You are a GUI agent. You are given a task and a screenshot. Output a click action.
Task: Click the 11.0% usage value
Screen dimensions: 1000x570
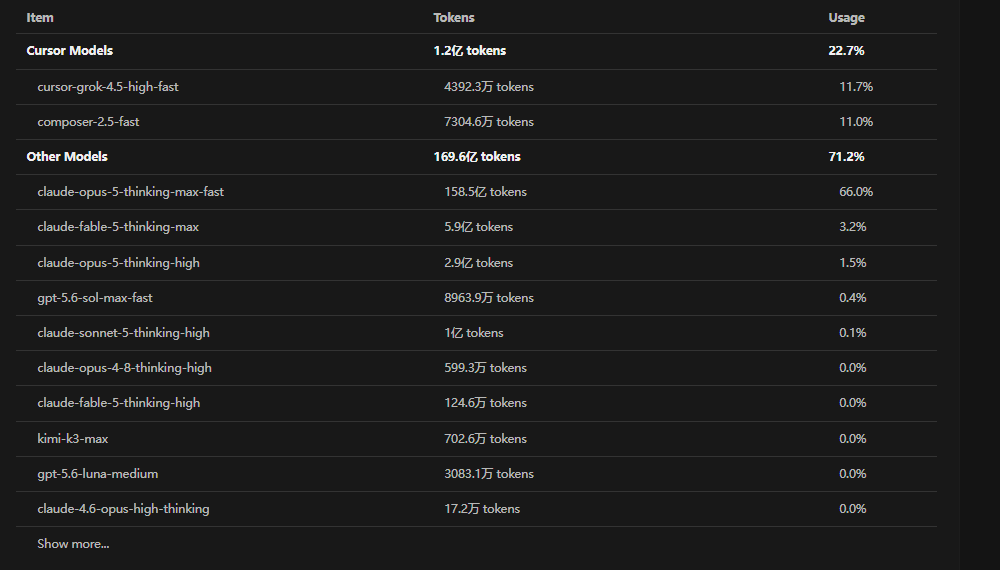point(856,122)
